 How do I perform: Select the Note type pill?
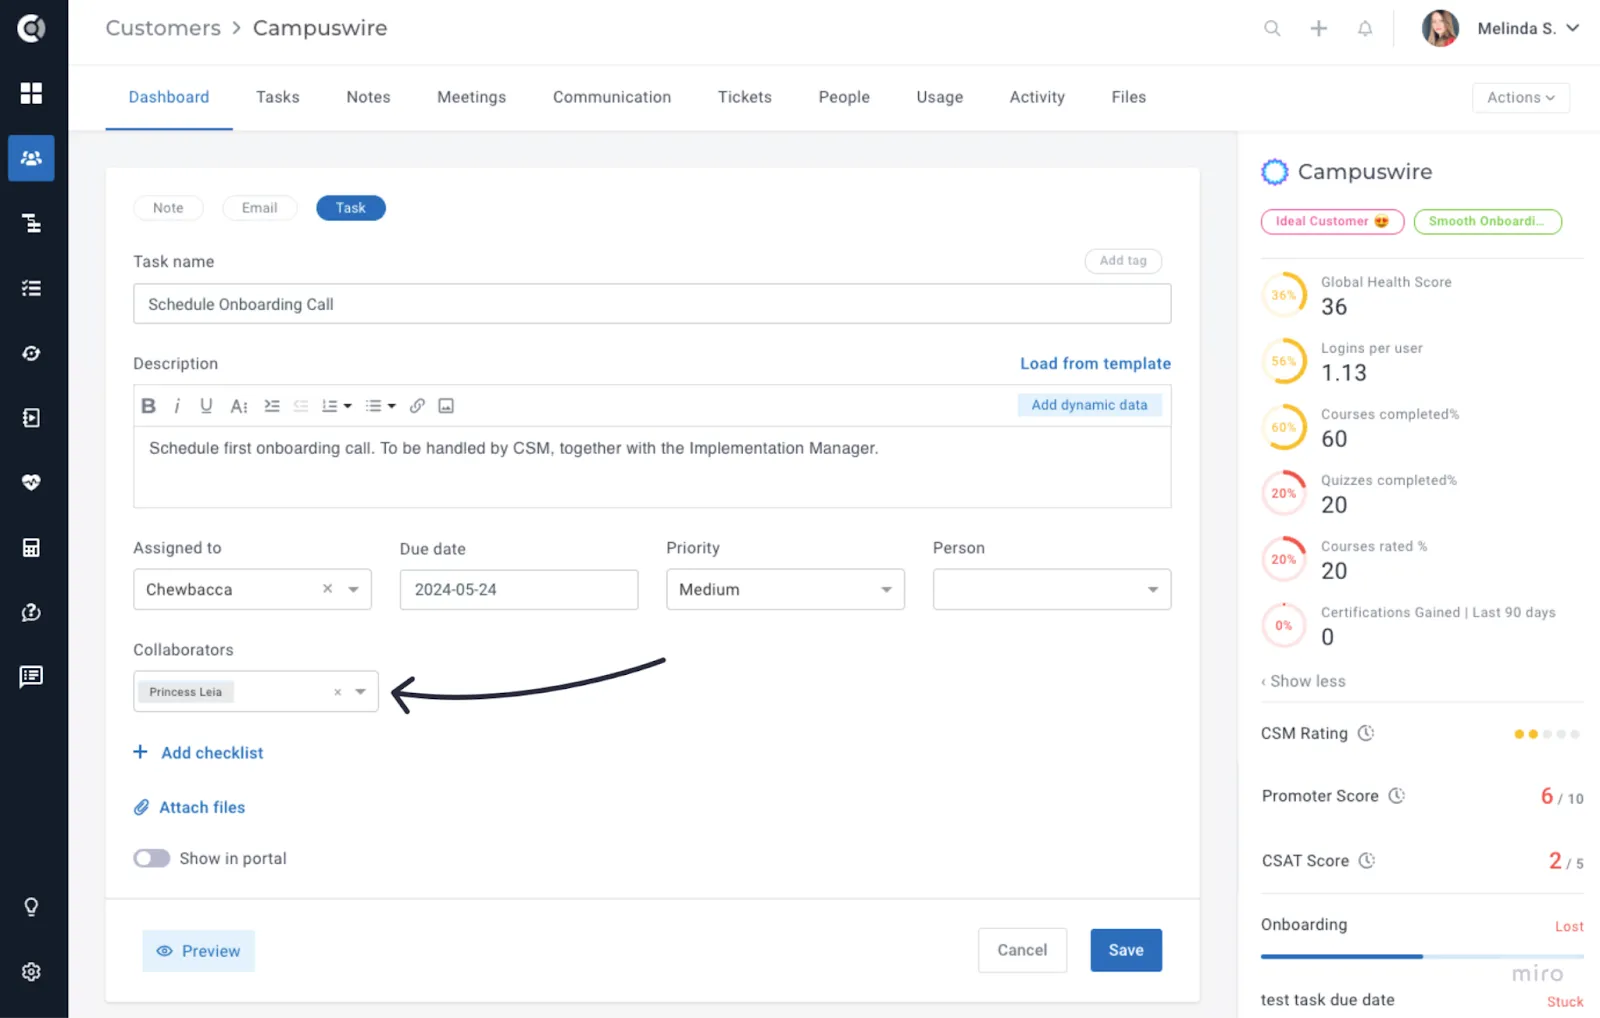point(168,208)
